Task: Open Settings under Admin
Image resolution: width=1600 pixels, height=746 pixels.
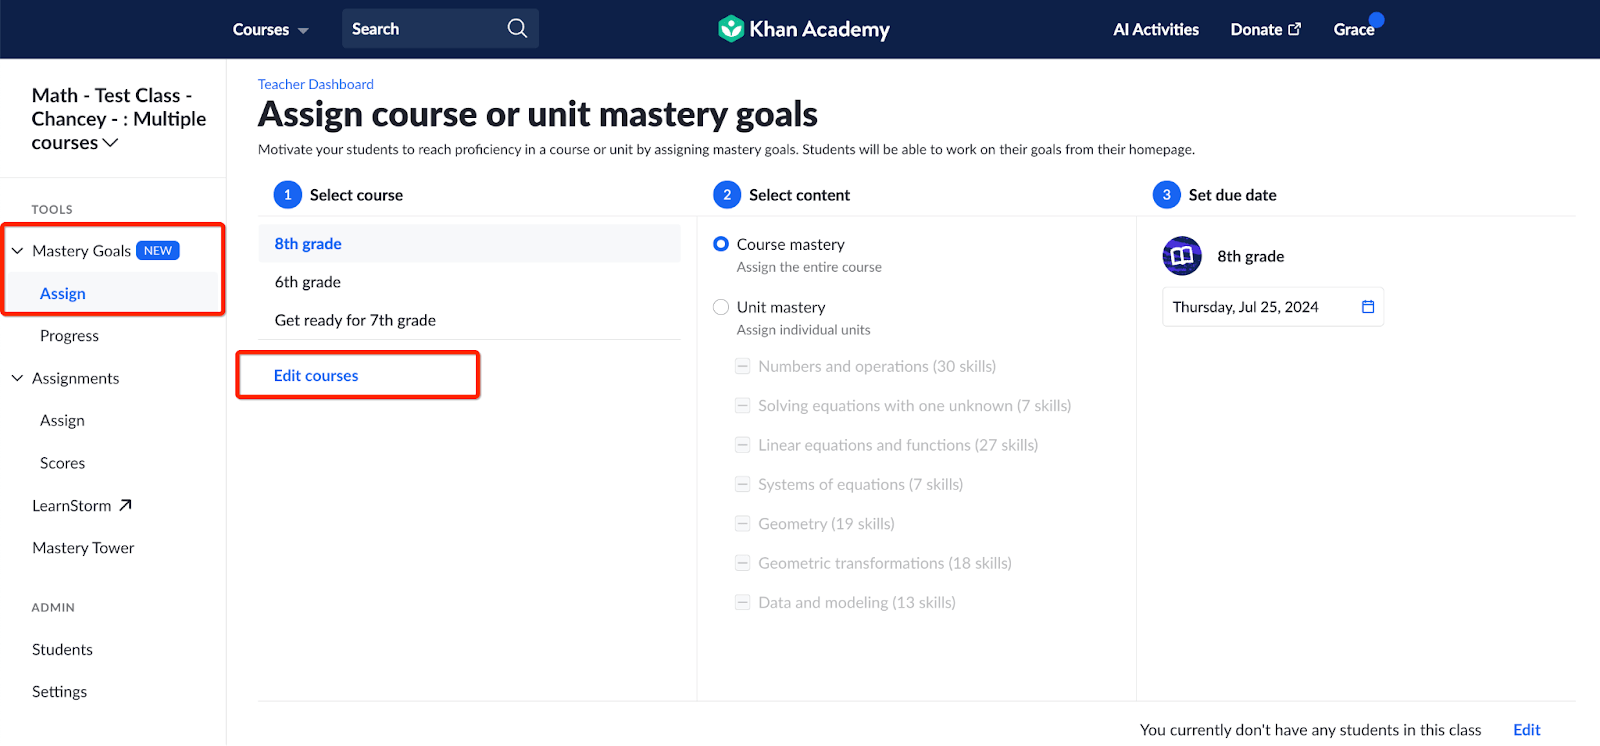Action: [59, 692]
